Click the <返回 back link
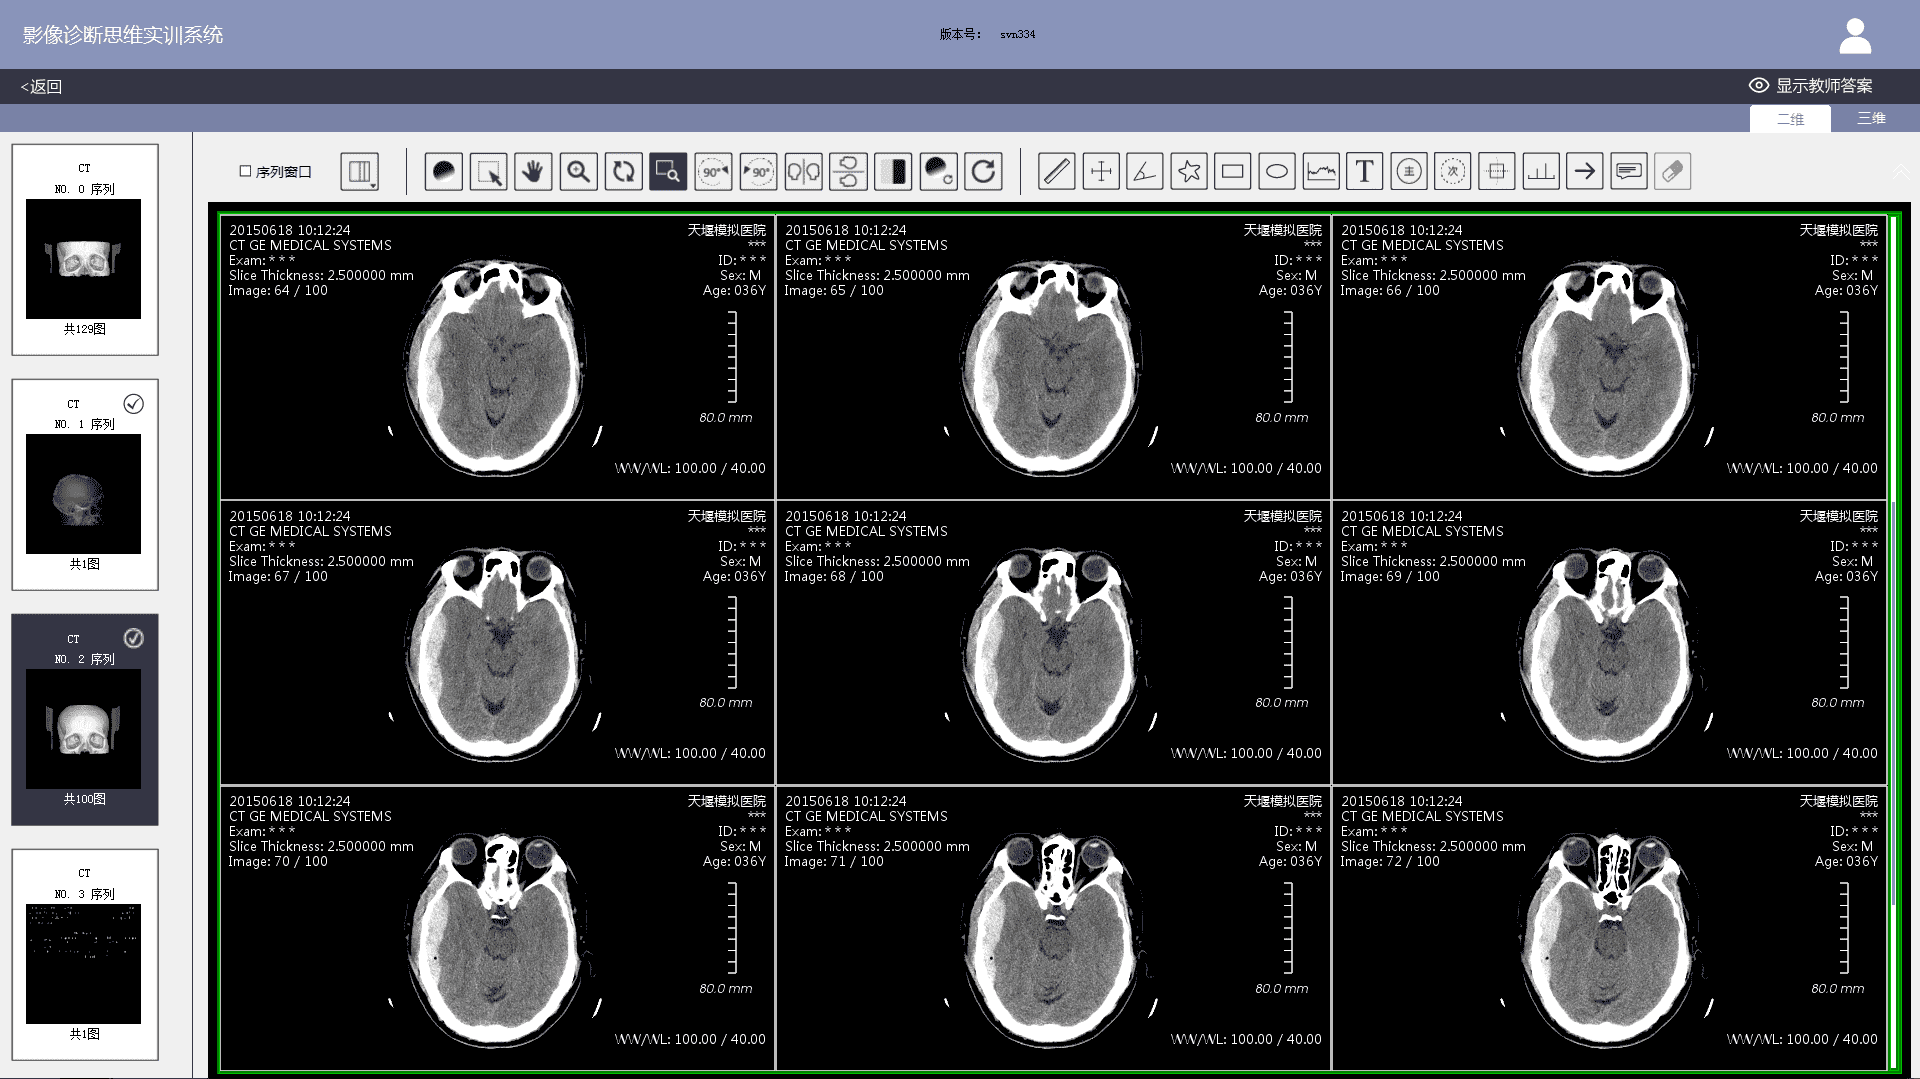 (x=40, y=86)
